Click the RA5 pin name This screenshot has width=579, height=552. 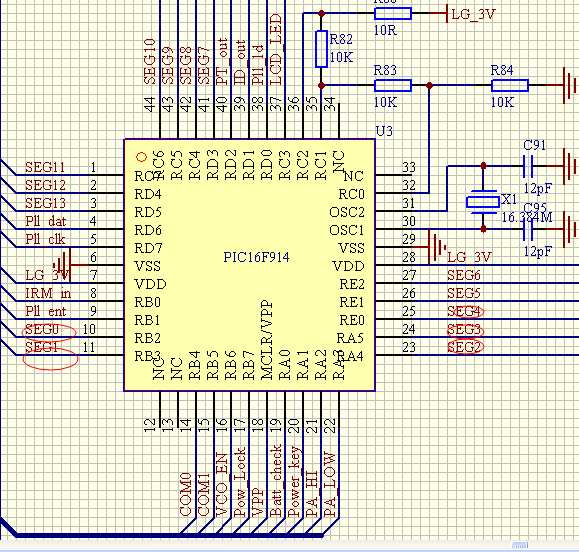tap(350, 338)
